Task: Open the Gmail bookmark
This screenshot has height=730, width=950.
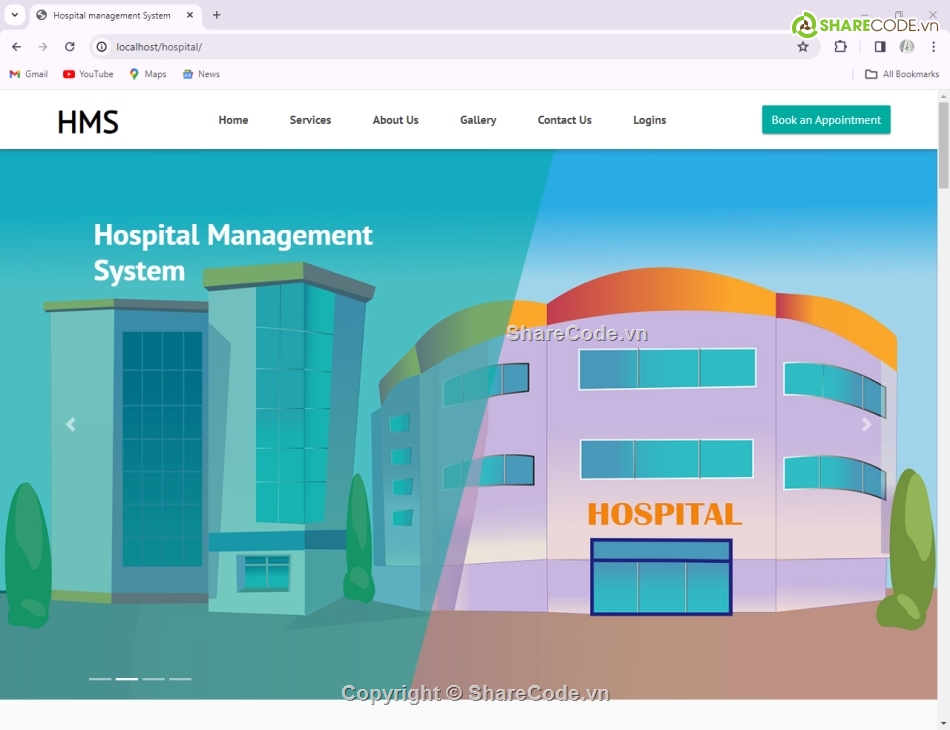Action: click(29, 74)
